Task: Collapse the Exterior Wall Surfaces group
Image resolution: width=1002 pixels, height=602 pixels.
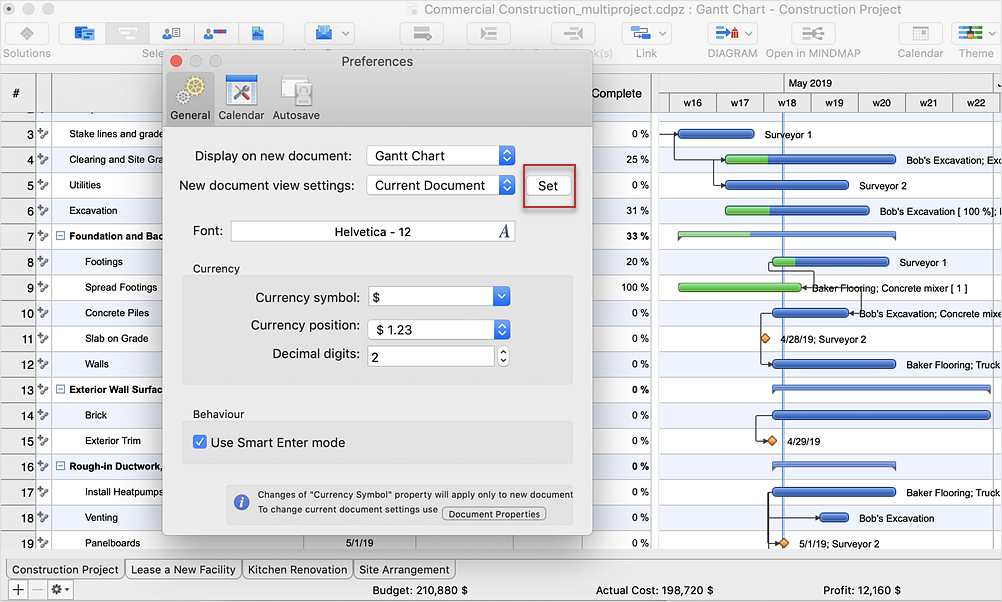Action: (x=60, y=389)
